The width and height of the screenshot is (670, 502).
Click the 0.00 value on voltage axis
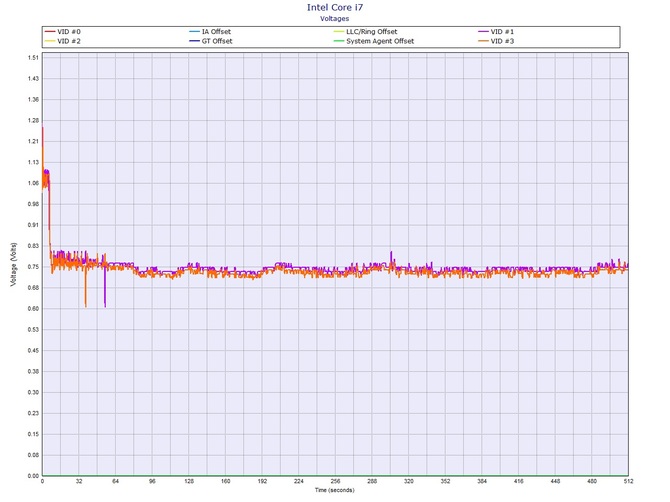click(x=33, y=476)
